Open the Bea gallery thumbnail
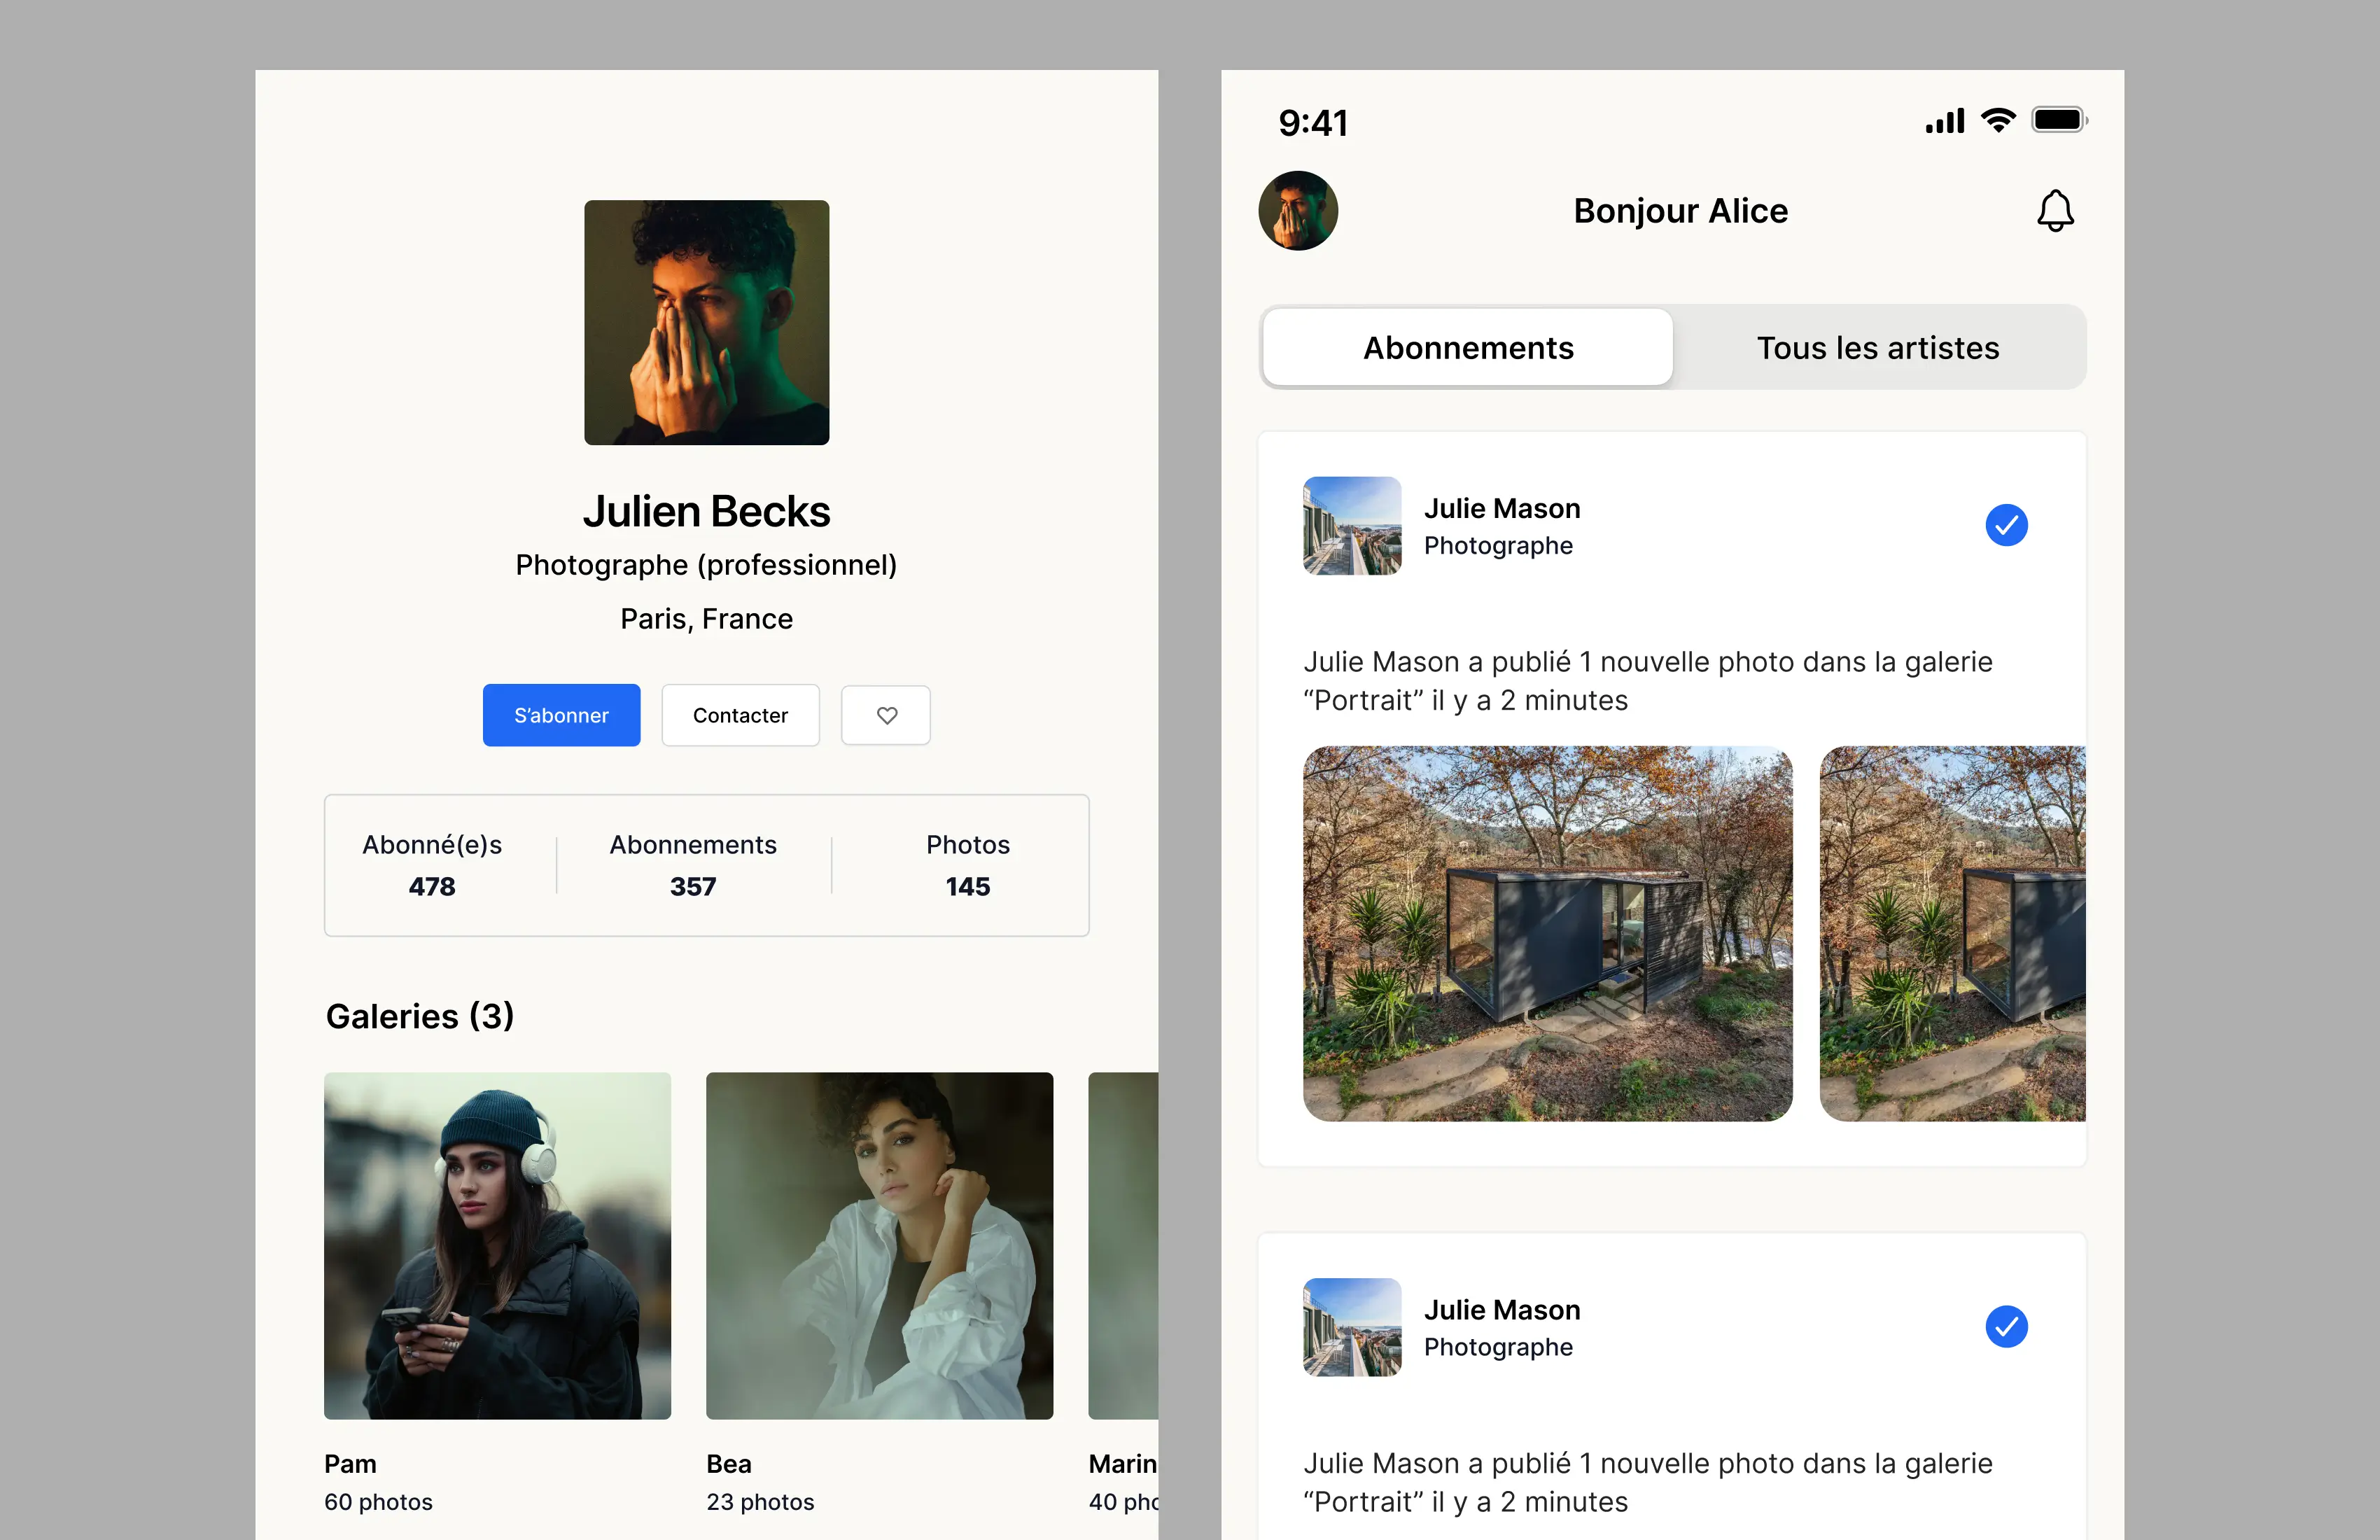 pos(879,1246)
